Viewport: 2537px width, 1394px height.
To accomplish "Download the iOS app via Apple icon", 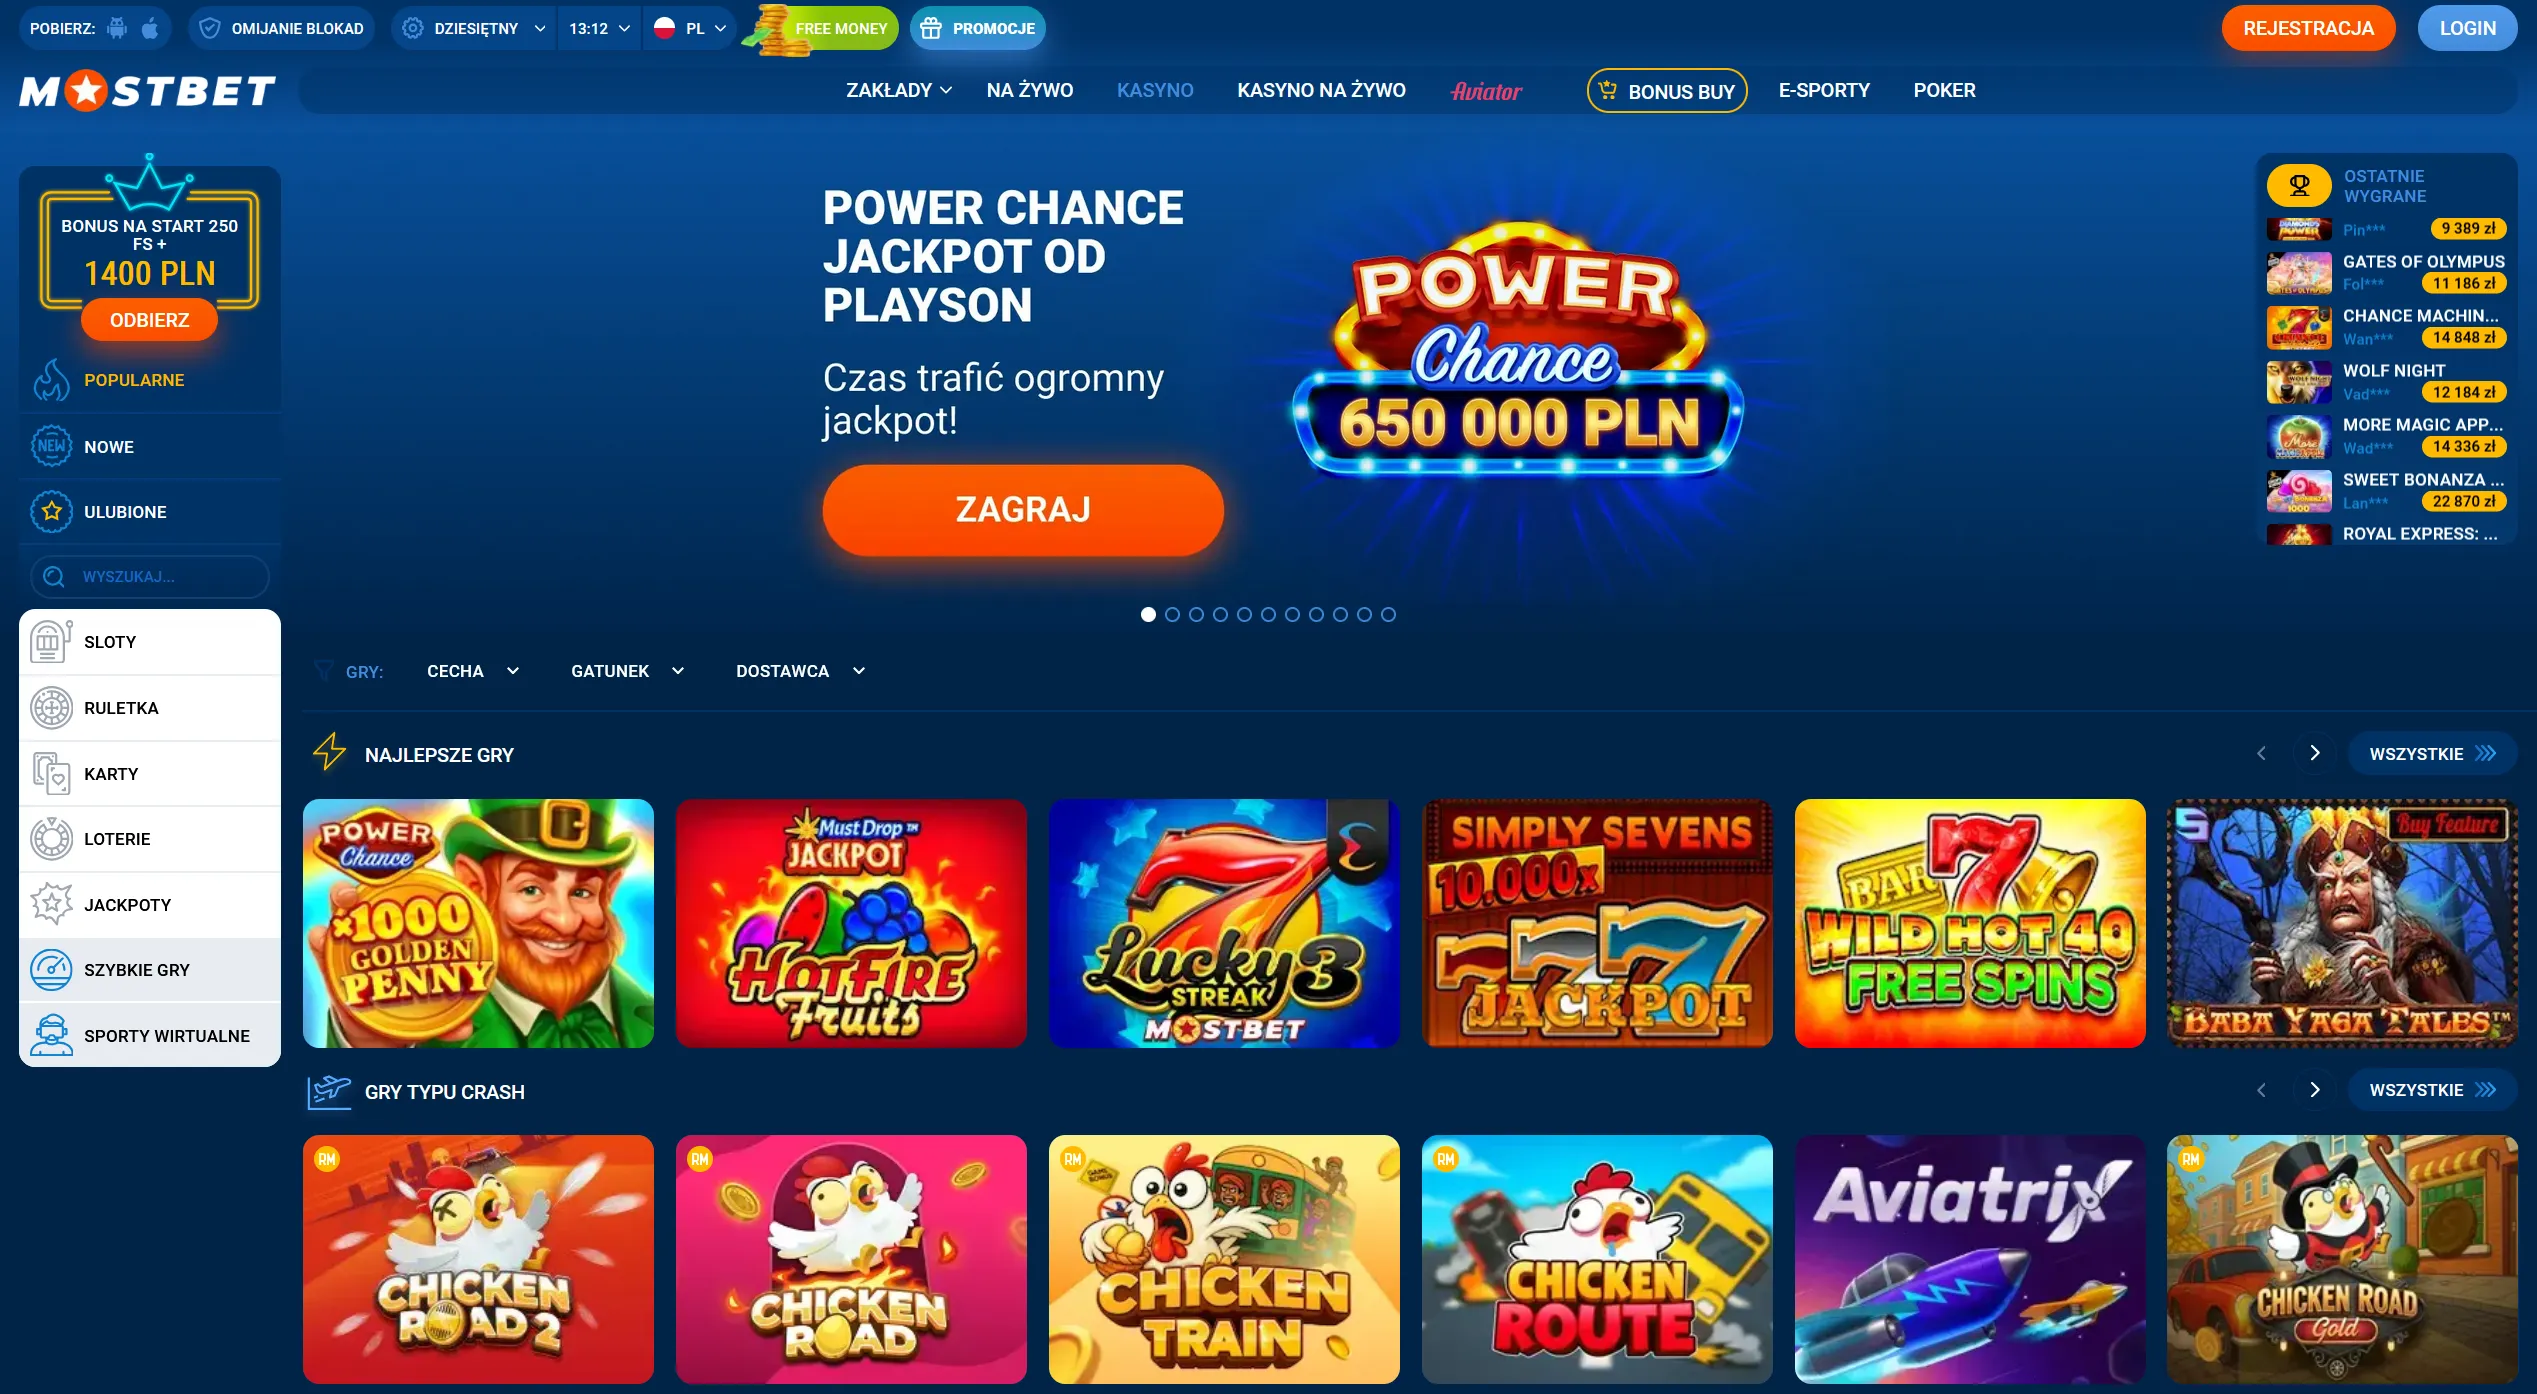I will [150, 28].
